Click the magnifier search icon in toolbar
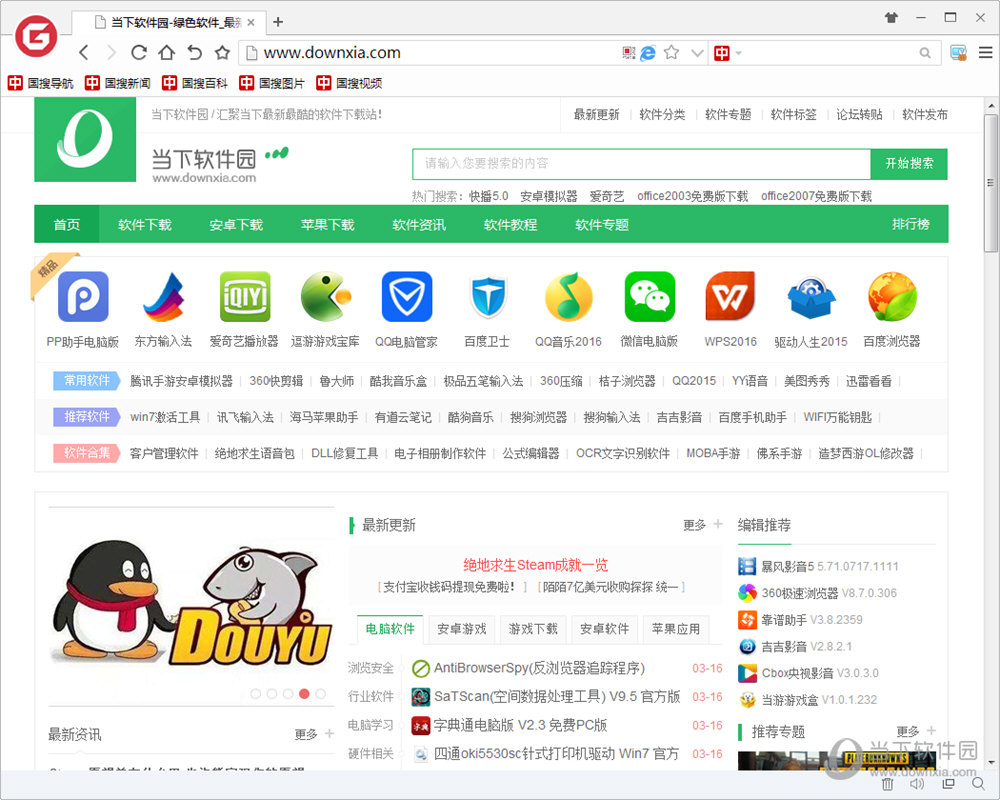1000x800 pixels. pos(925,53)
